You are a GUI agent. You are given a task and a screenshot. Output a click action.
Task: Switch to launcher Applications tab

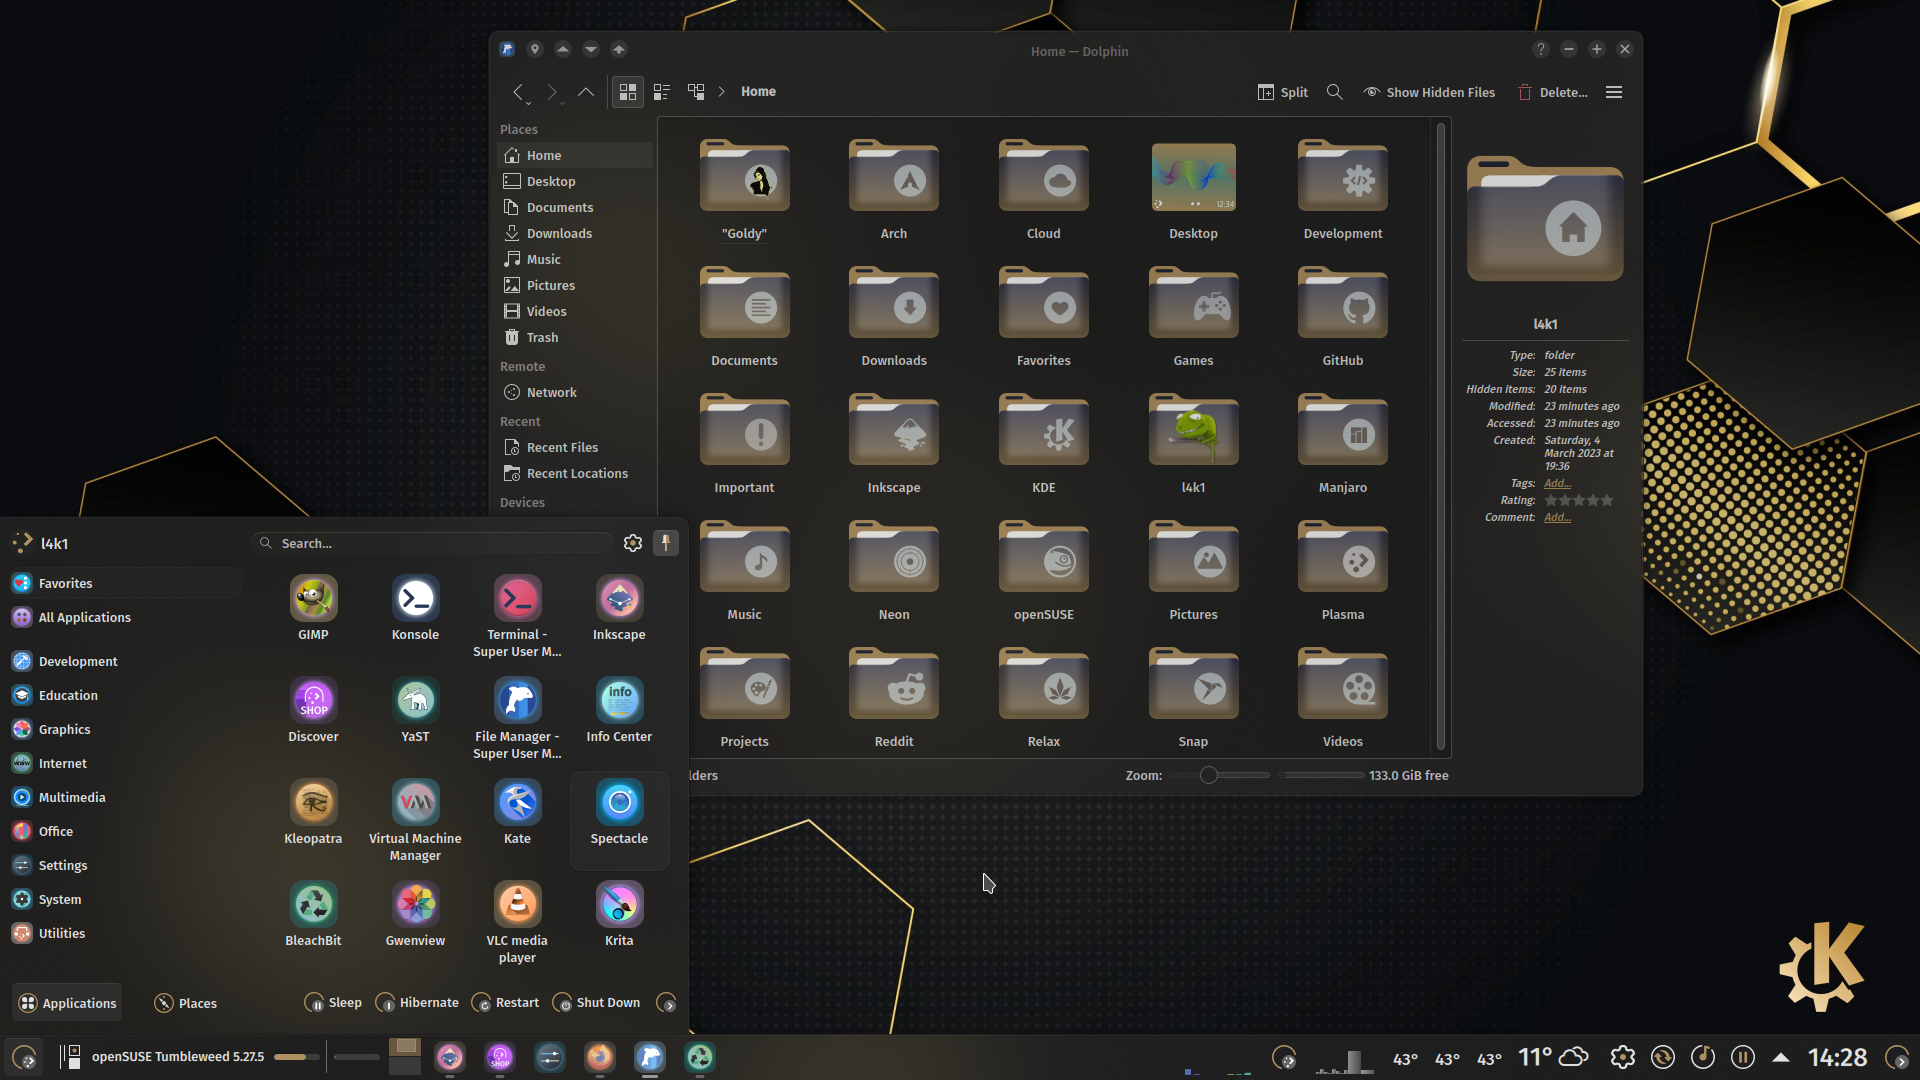(x=67, y=1003)
